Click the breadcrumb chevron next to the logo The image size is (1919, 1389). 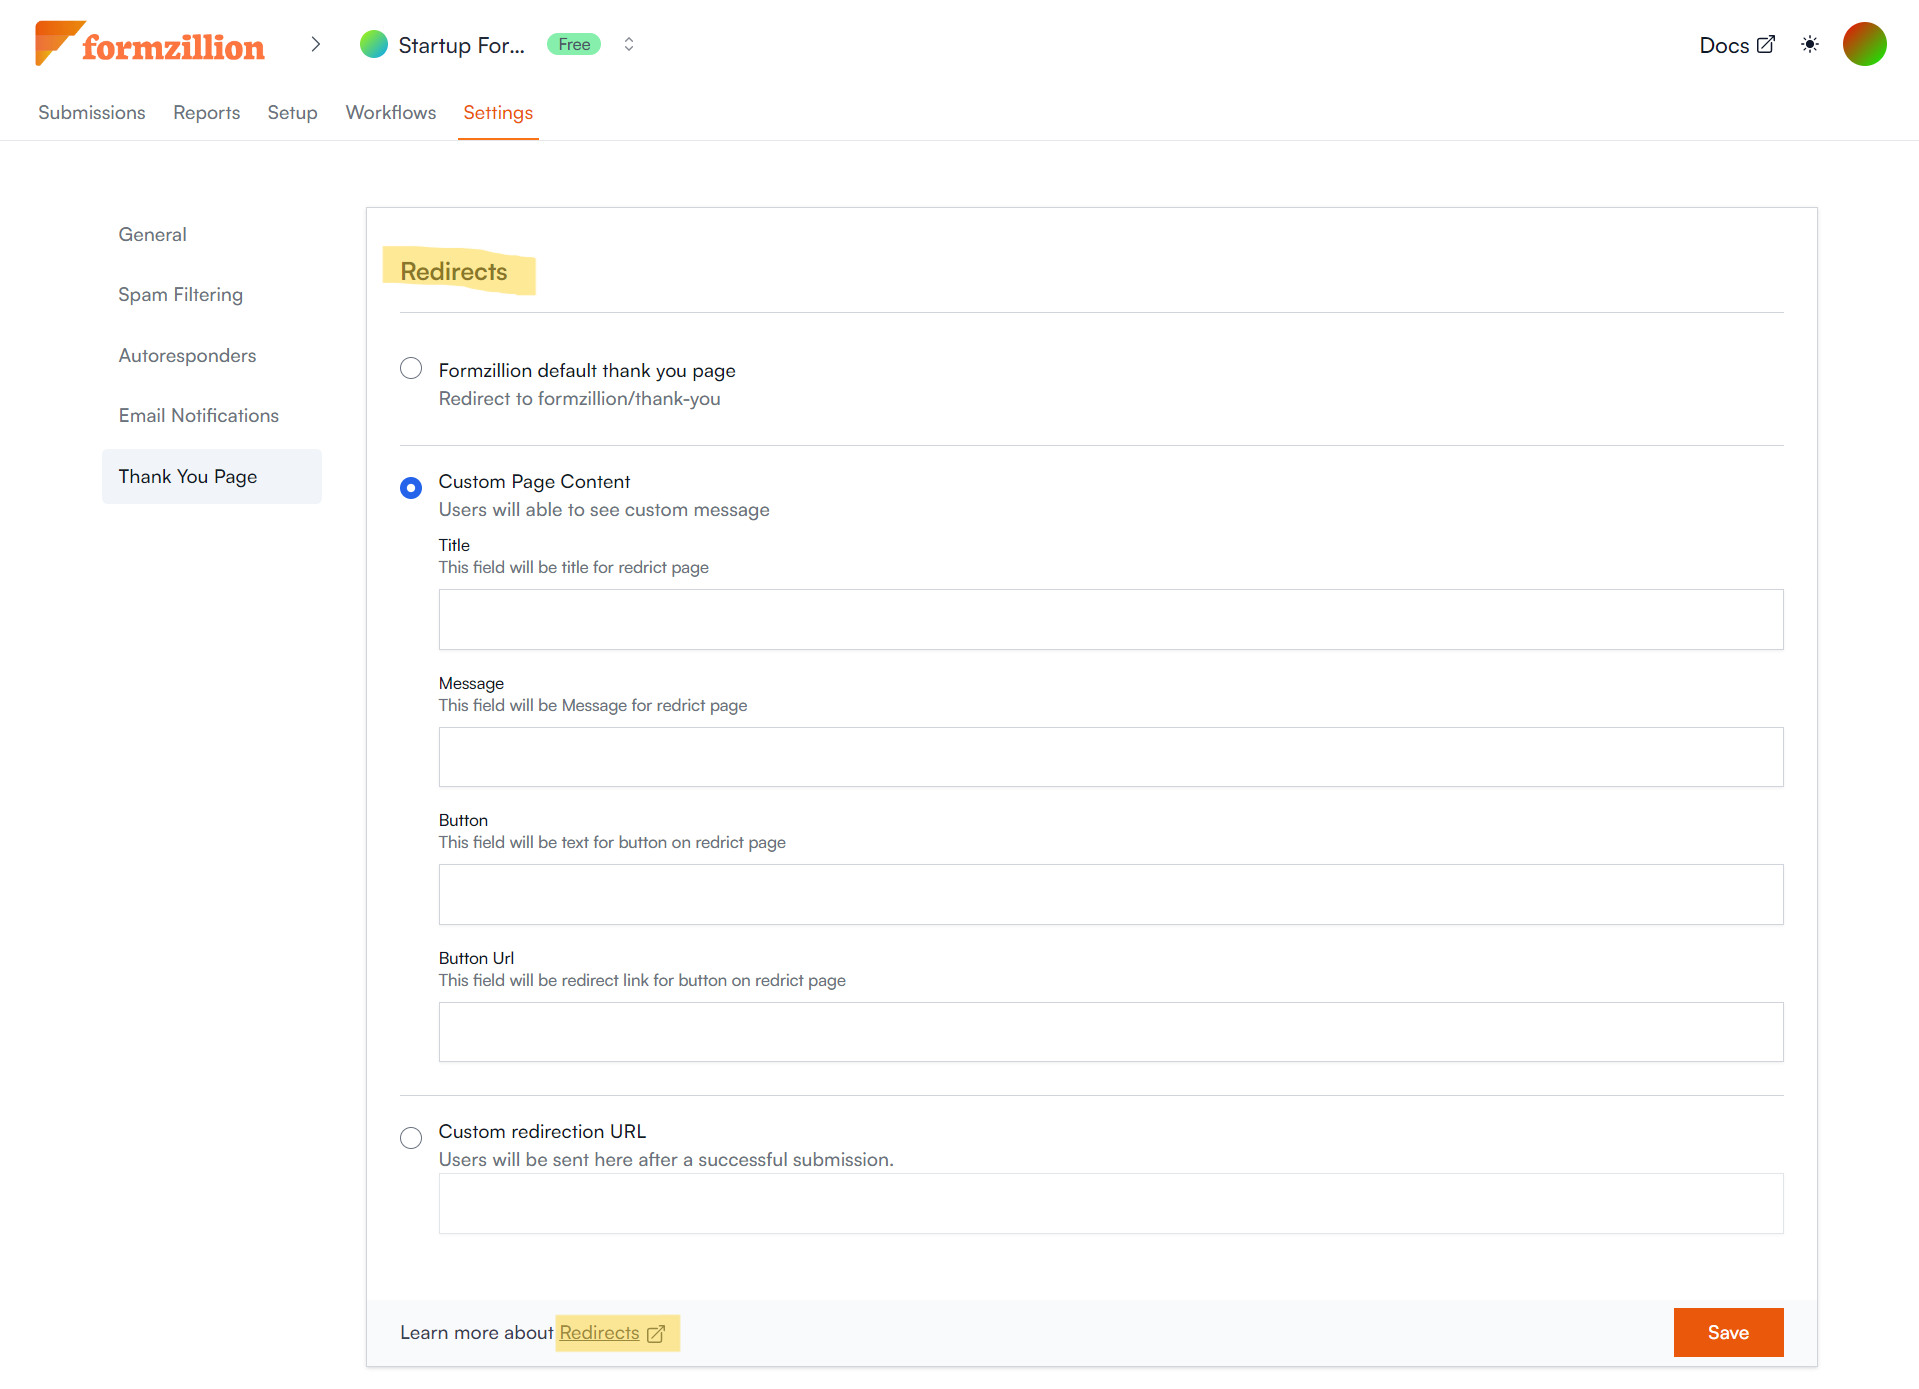click(x=316, y=44)
